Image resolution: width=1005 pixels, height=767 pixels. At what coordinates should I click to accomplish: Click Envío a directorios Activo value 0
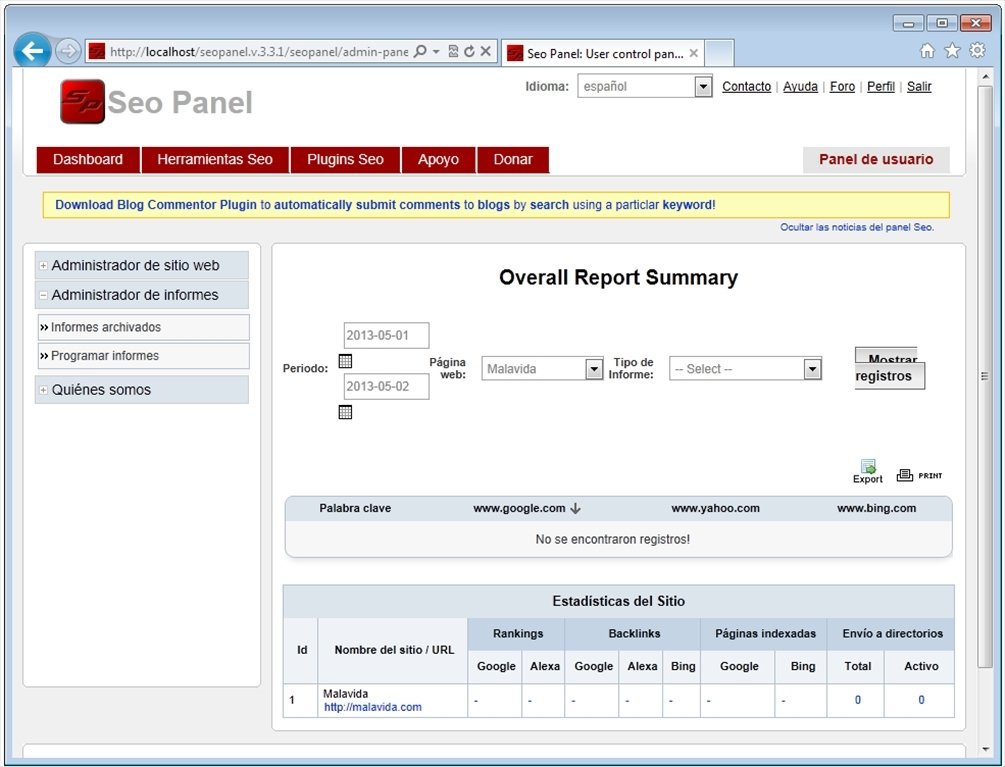coord(921,700)
